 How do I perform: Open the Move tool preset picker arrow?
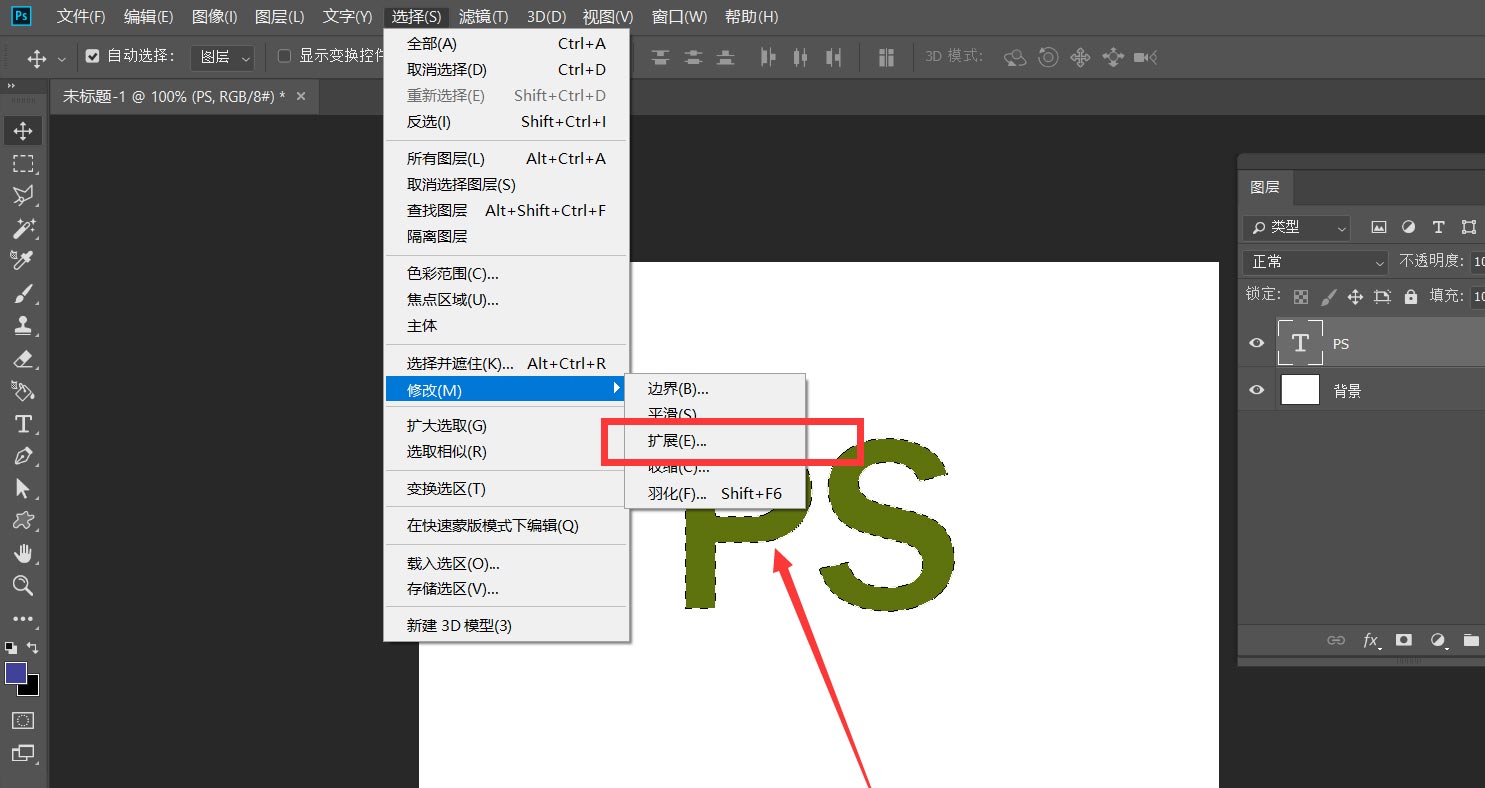61,59
